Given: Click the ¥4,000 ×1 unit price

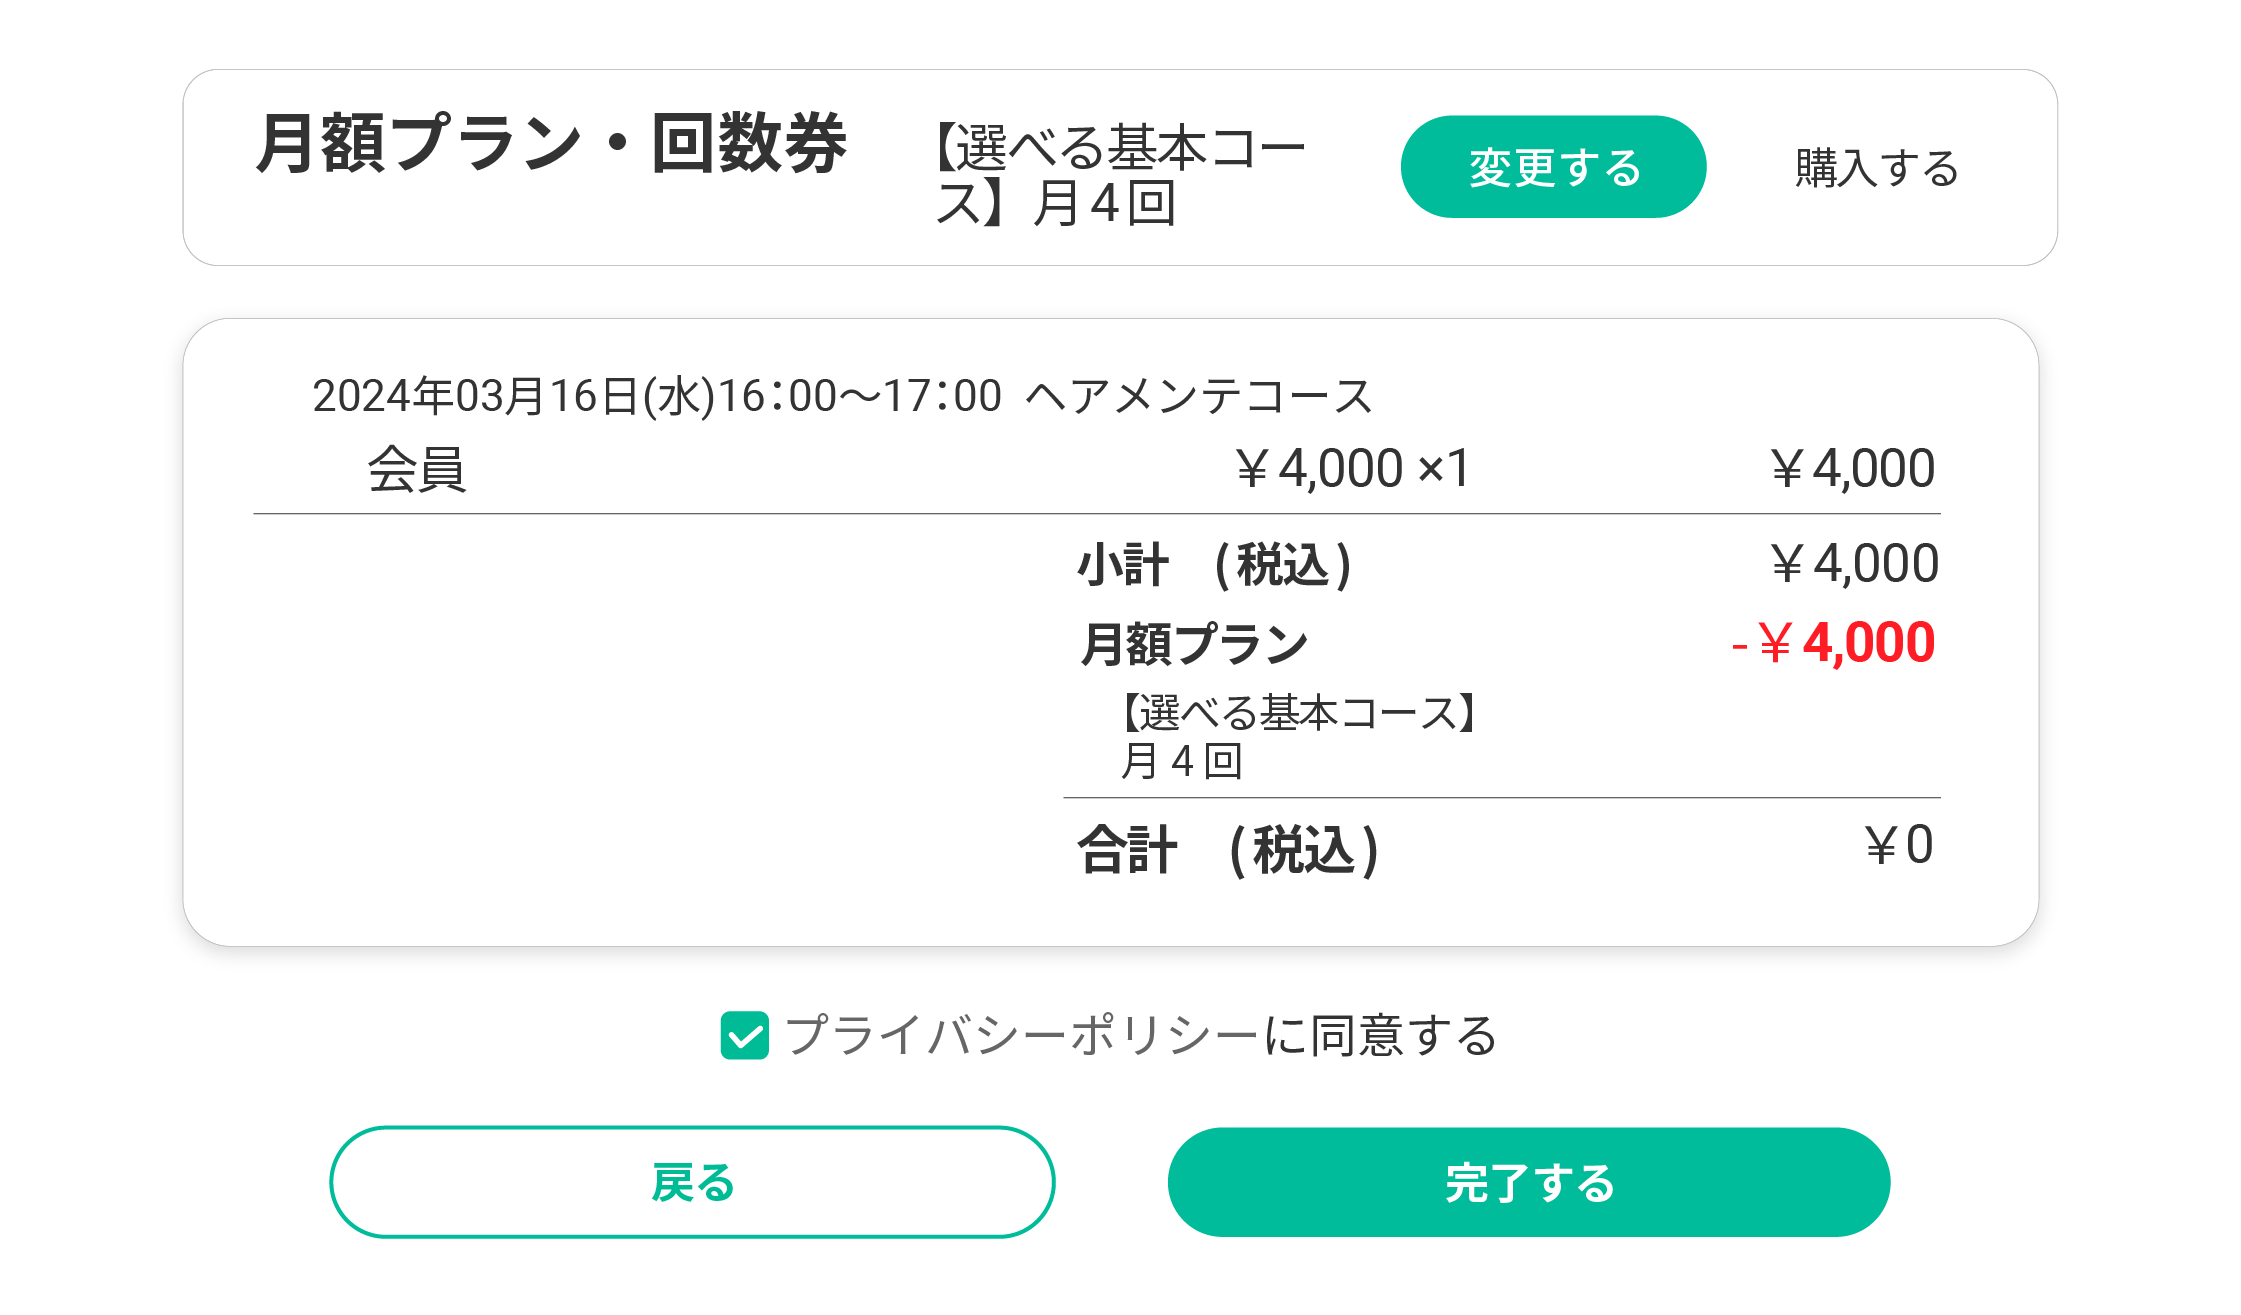Looking at the screenshot, I should (1351, 469).
